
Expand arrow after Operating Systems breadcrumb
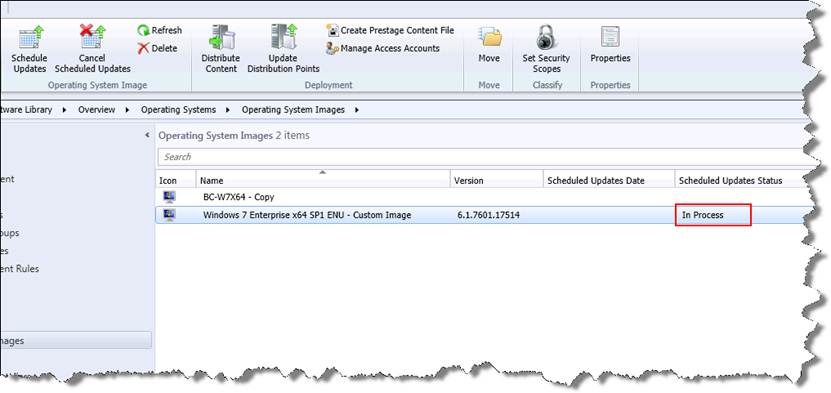tap(228, 110)
